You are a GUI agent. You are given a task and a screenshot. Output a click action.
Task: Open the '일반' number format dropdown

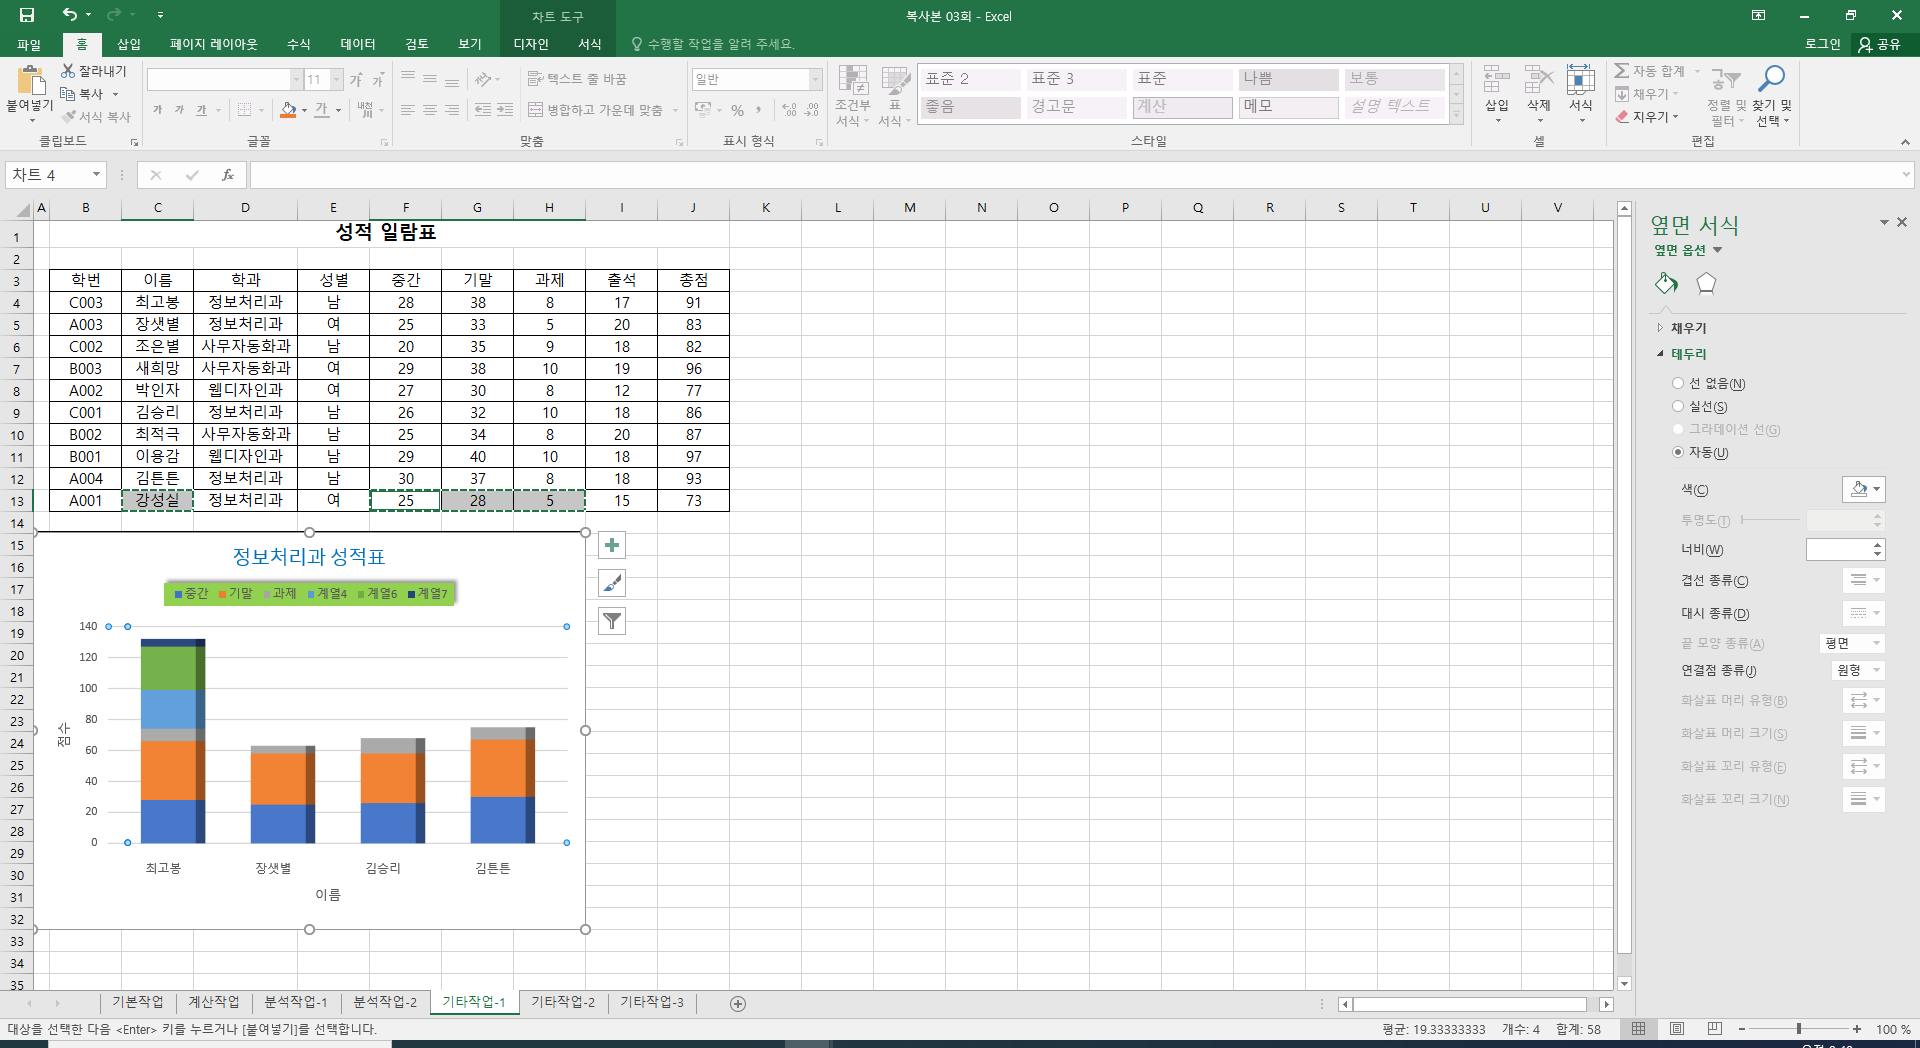pyautogui.click(x=815, y=79)
